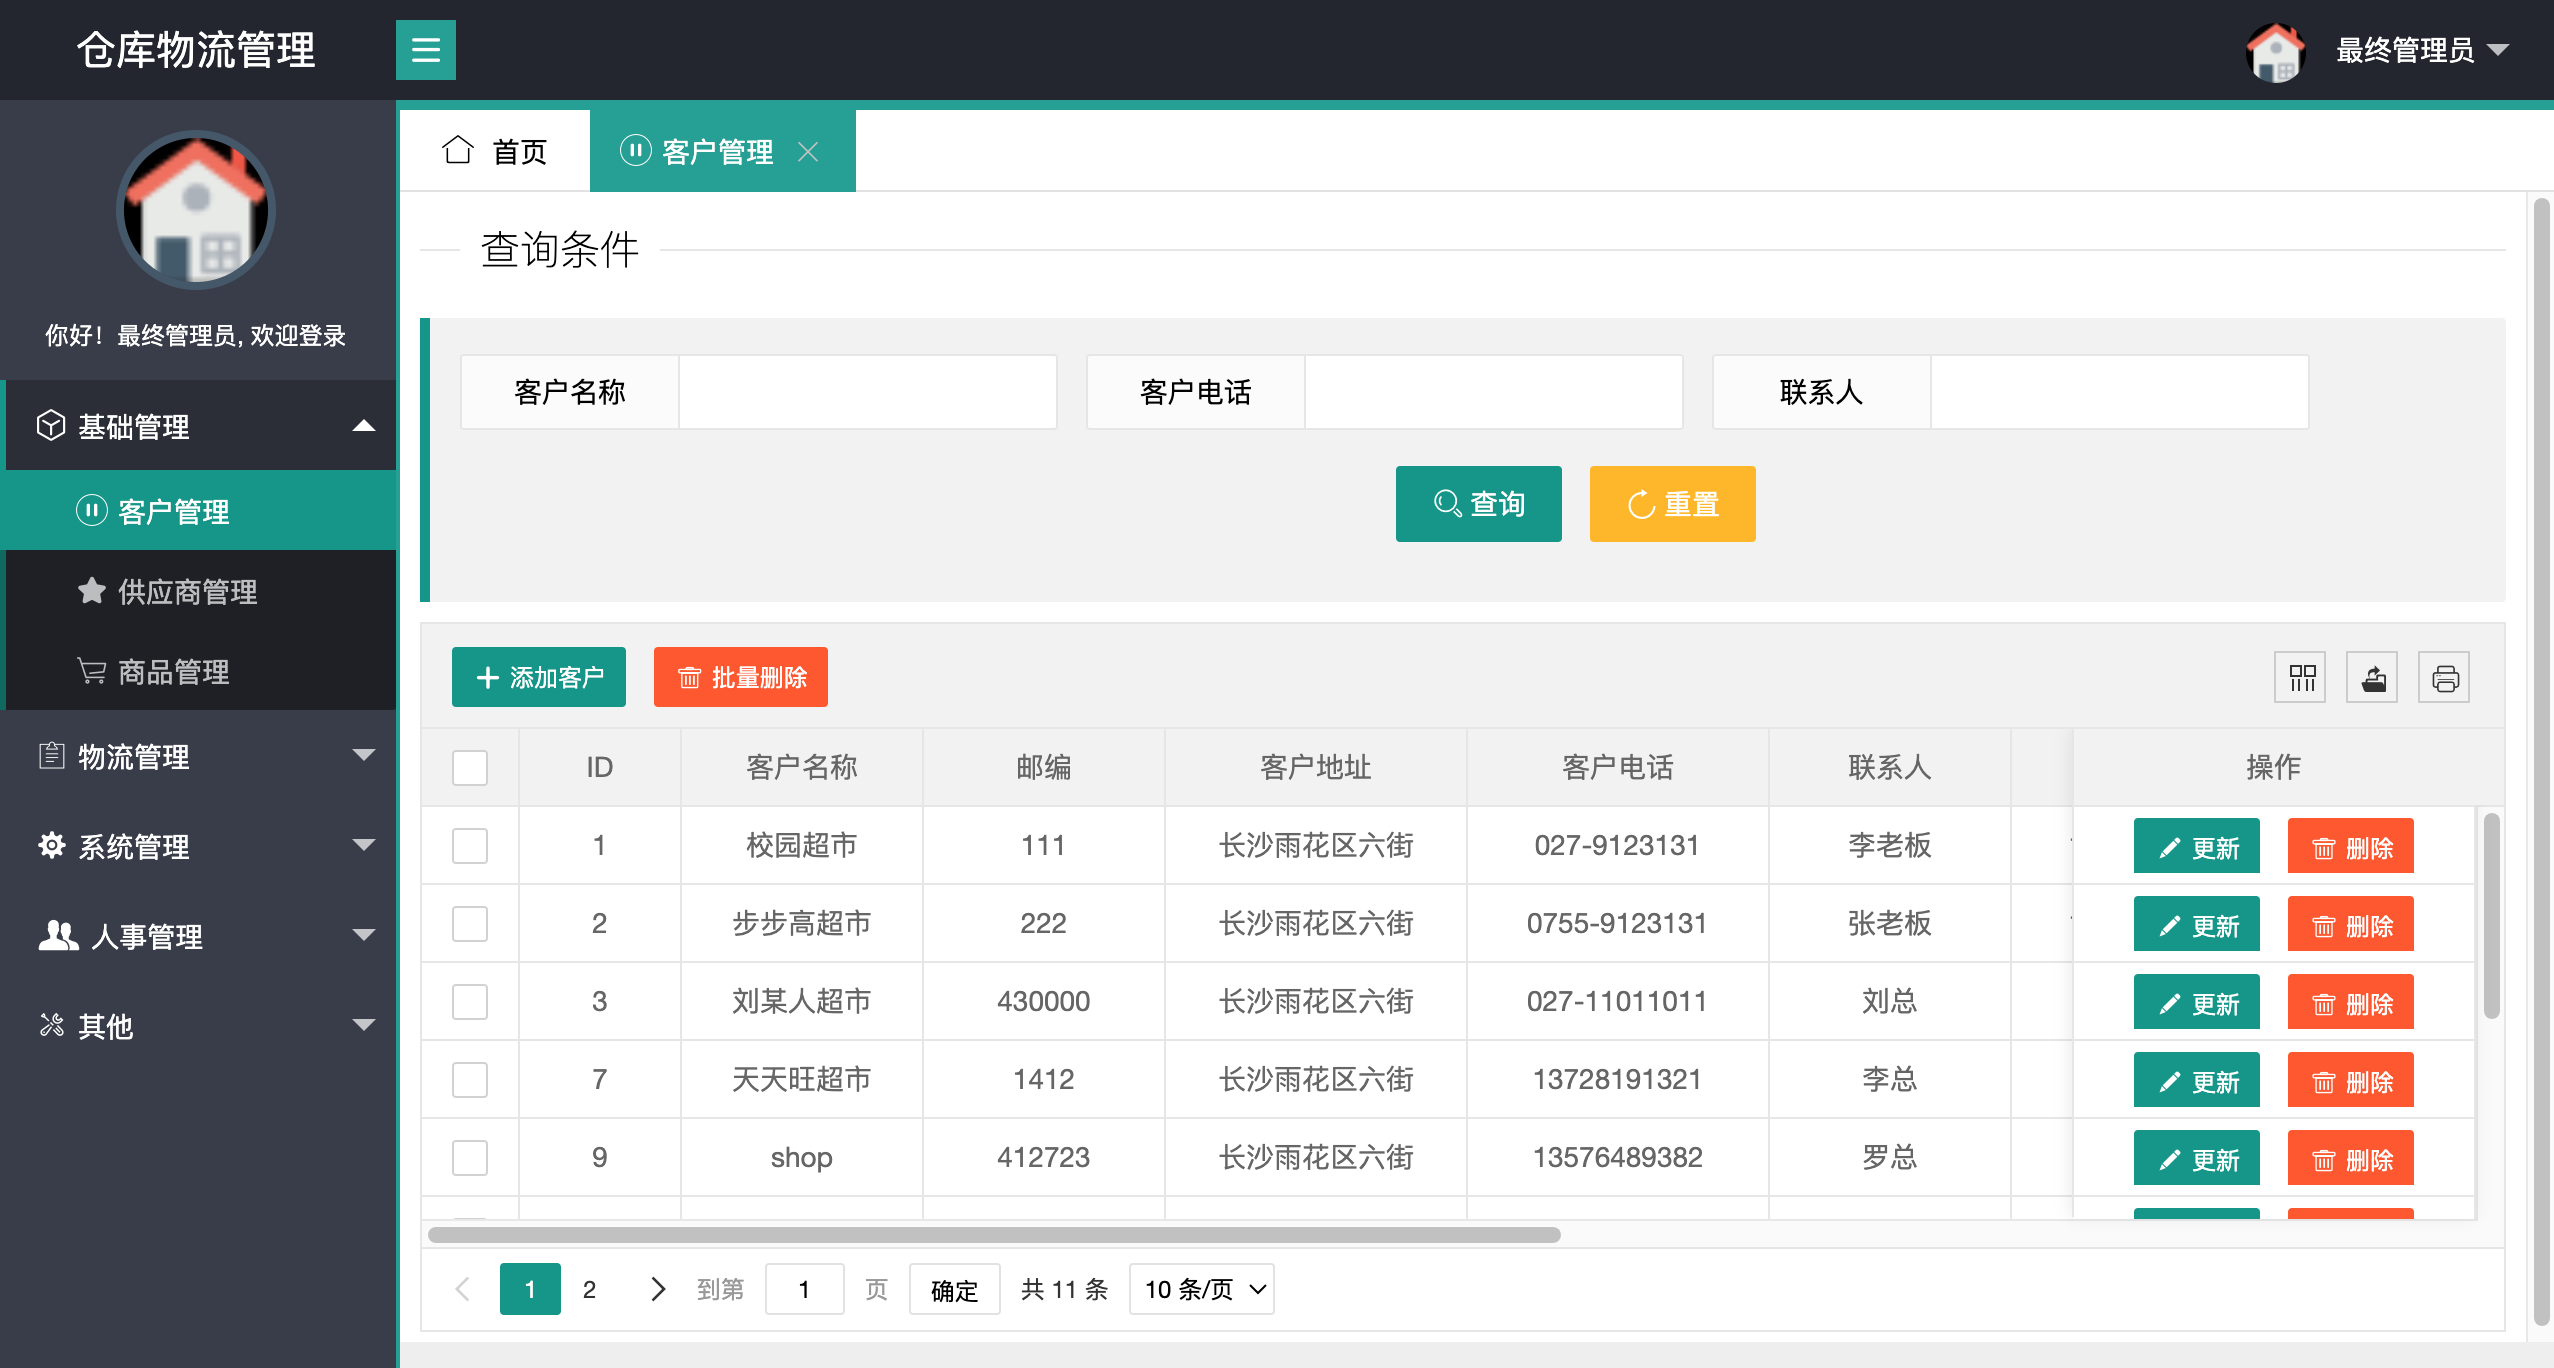
Task: Expand the 物流管理 menu section
Action: point(200,756)
